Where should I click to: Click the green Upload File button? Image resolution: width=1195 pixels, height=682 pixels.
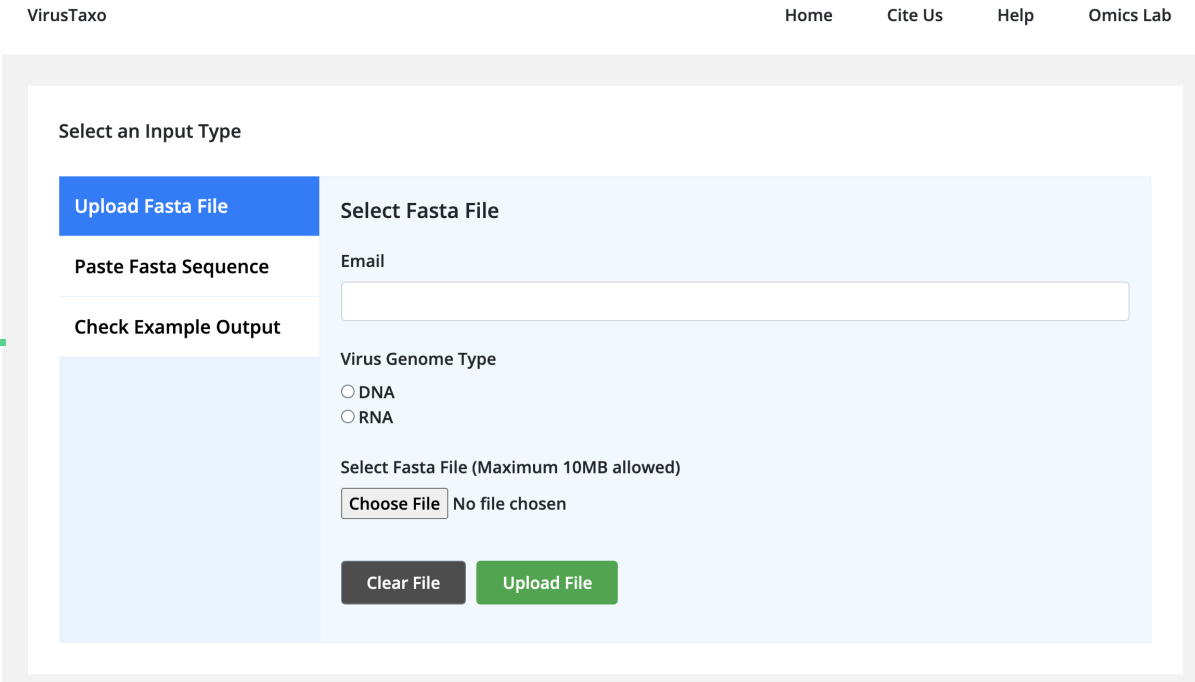click(x=547, y=583)
